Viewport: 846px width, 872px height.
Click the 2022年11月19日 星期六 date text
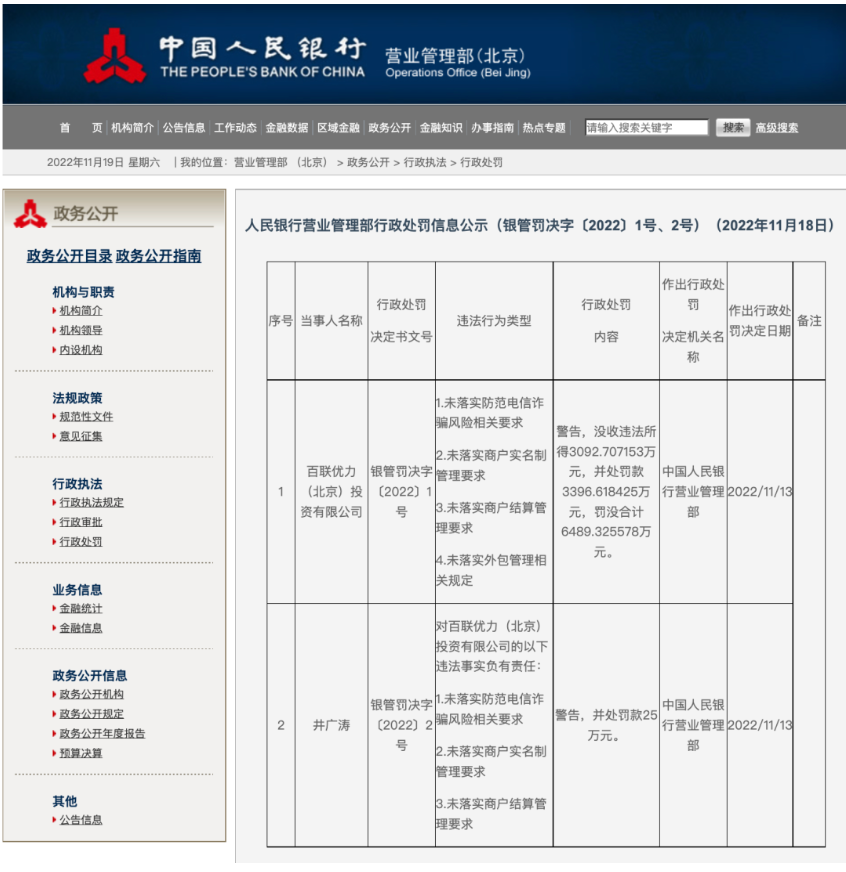[x=103, y=162]
